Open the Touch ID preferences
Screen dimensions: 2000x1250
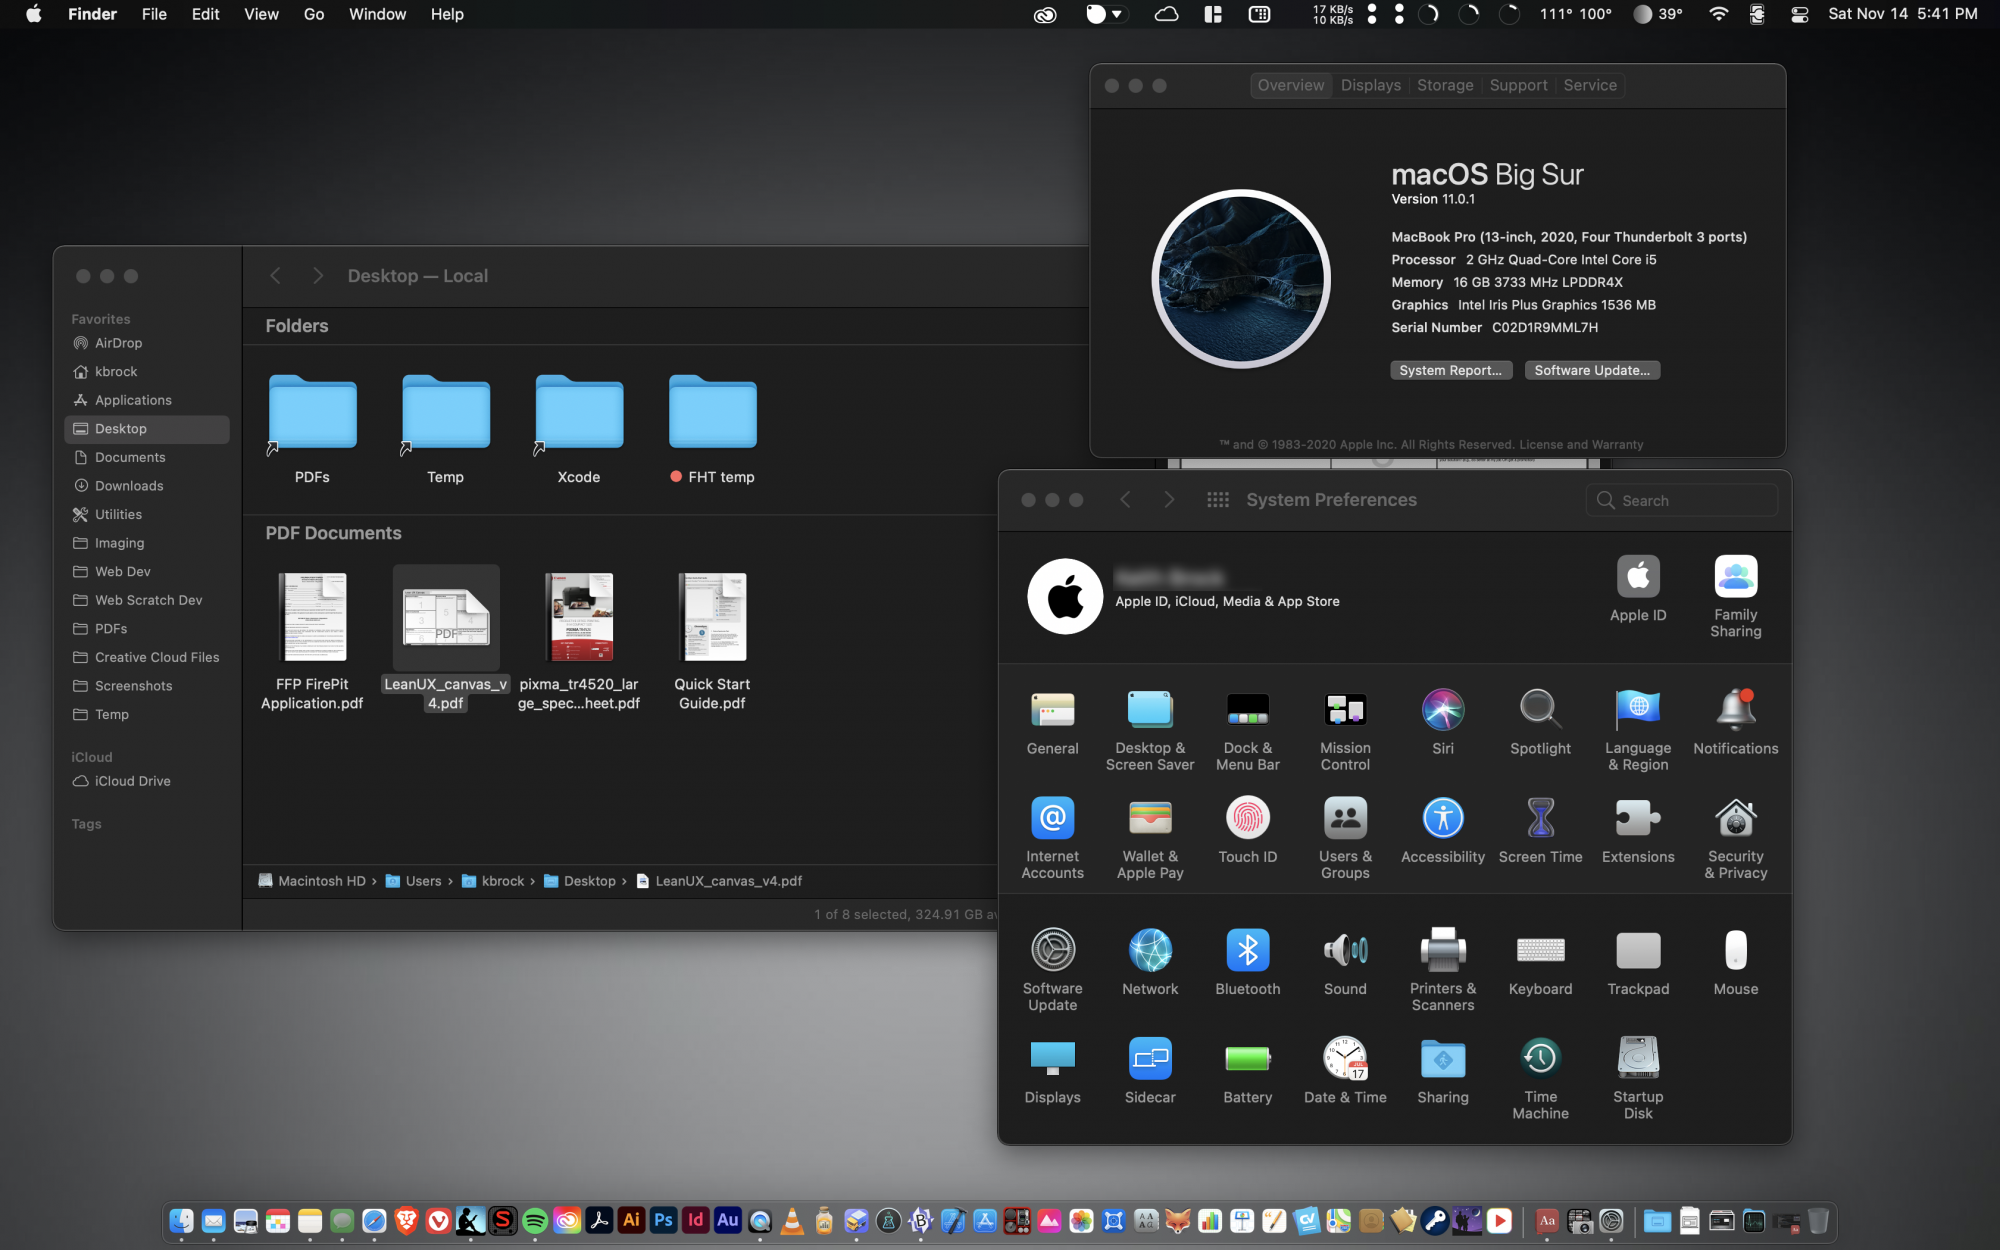tap(1247, 819)
